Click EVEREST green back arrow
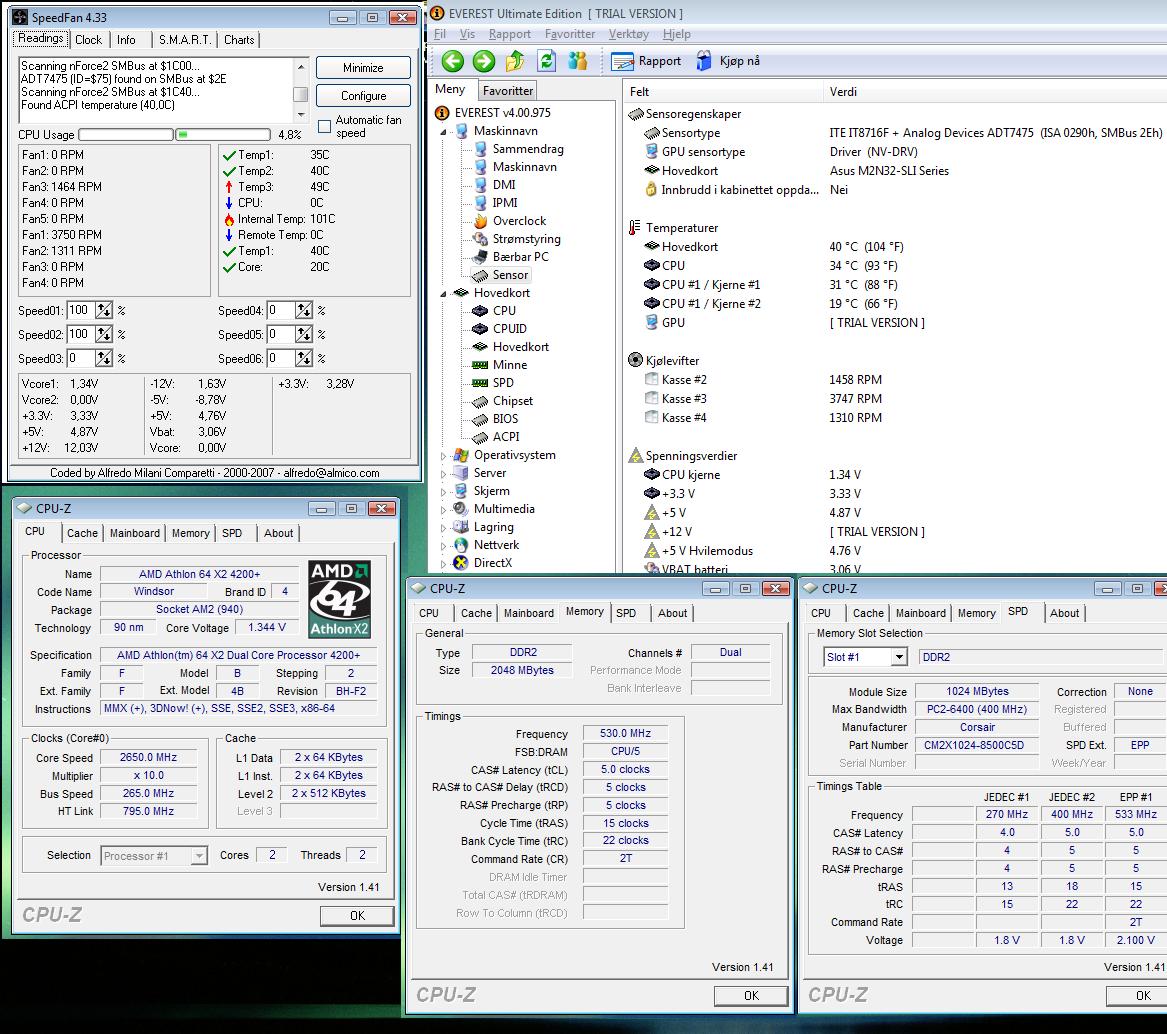This screenshot has width=1167, height=1034. pos(453,61)
